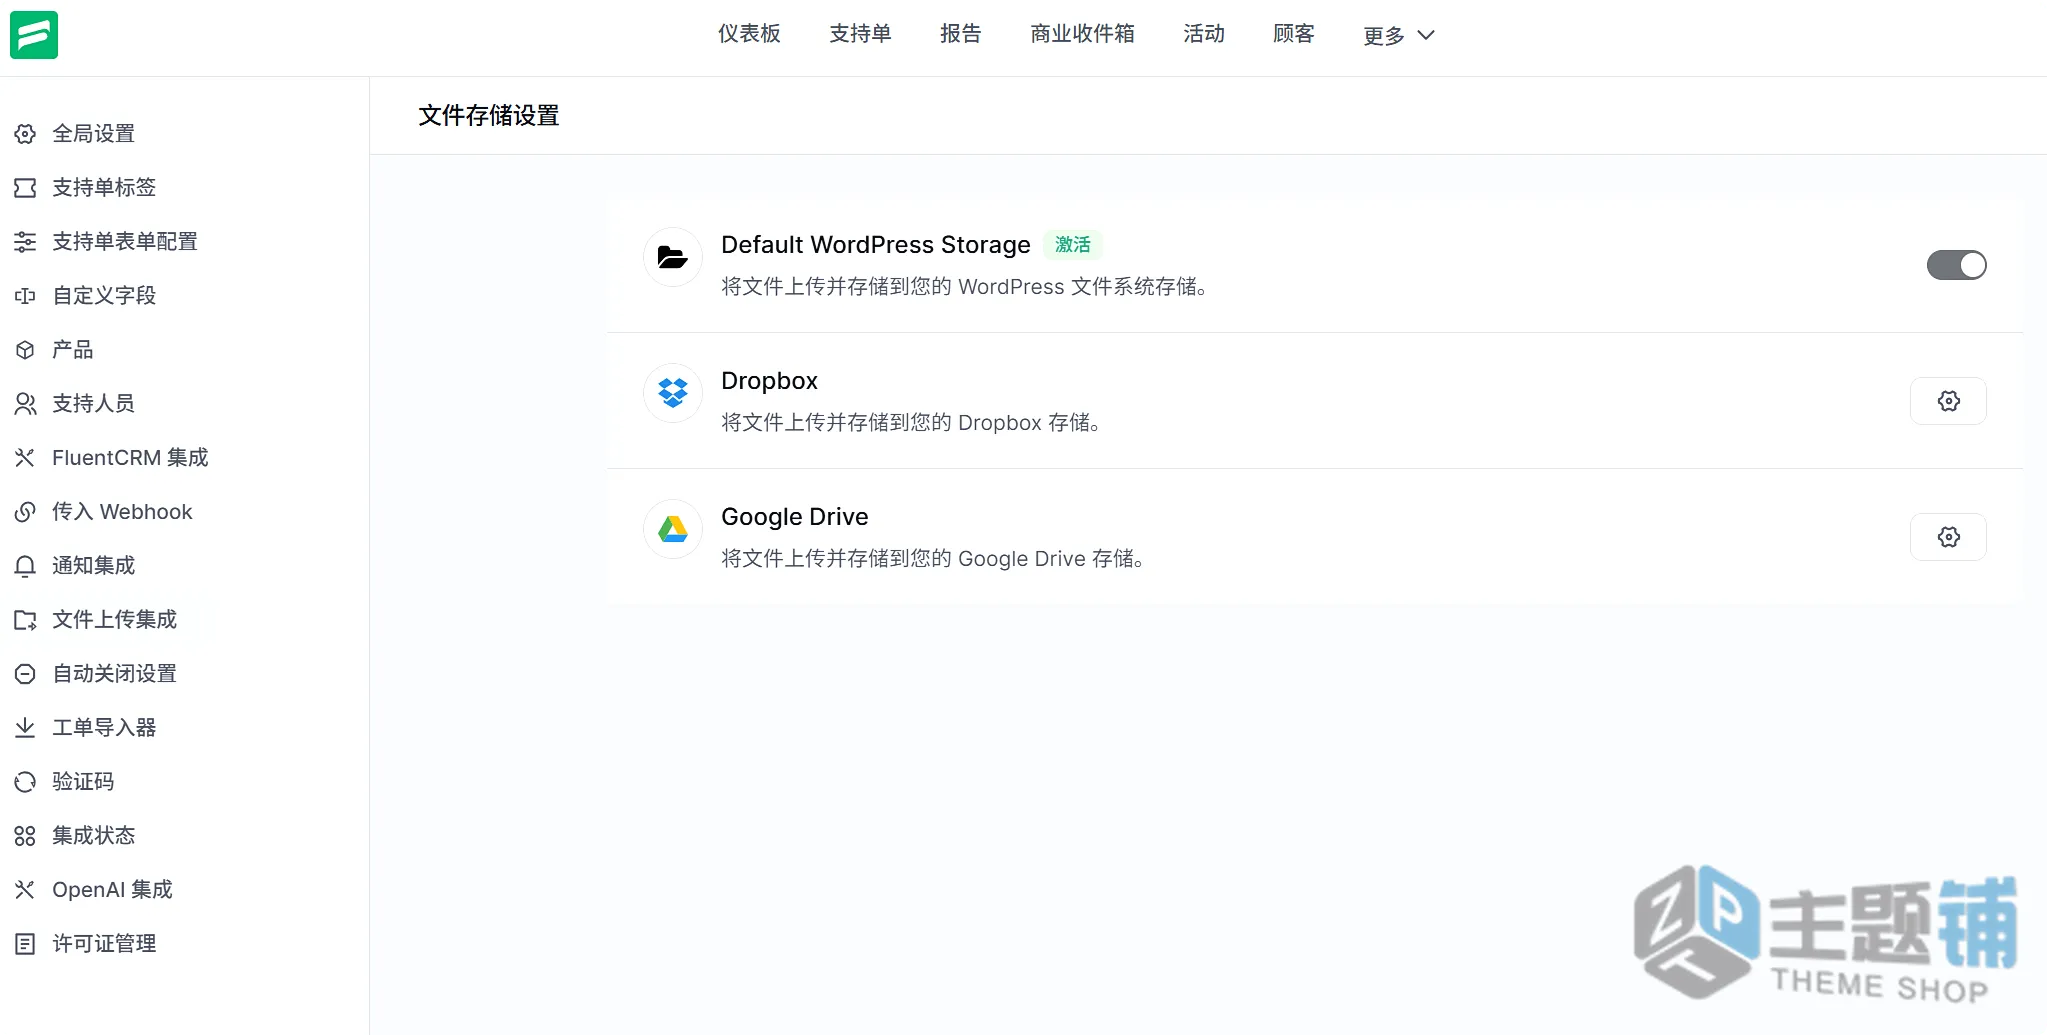
Task: Open the 验证码 sidebar link
Action: (83, 782)
